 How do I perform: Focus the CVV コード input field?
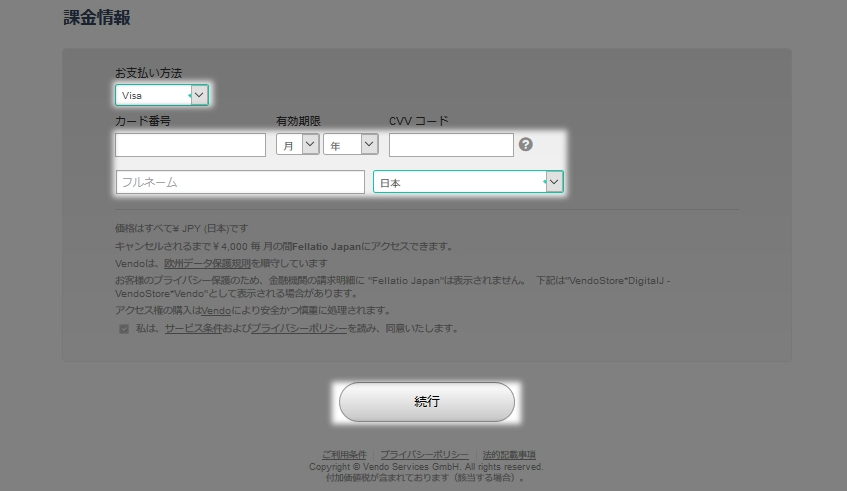coord(450,145)
